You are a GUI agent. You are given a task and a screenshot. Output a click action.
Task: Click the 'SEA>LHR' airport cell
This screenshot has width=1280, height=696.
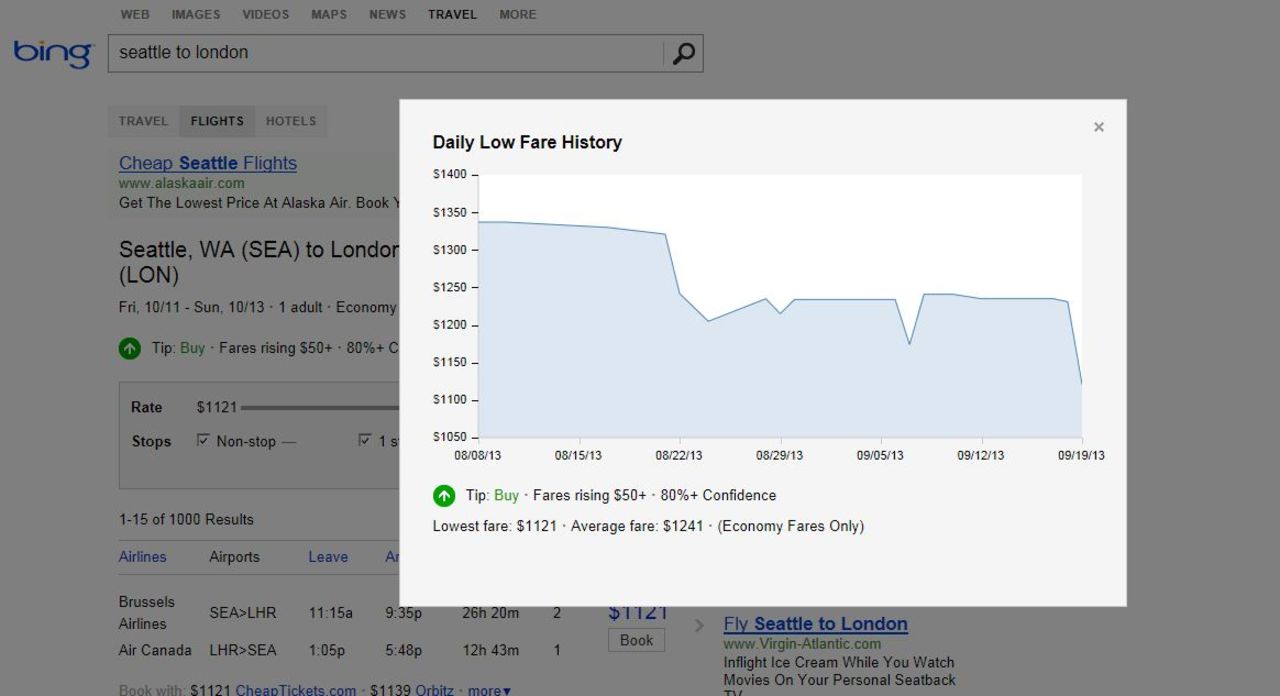pos(243,612)
